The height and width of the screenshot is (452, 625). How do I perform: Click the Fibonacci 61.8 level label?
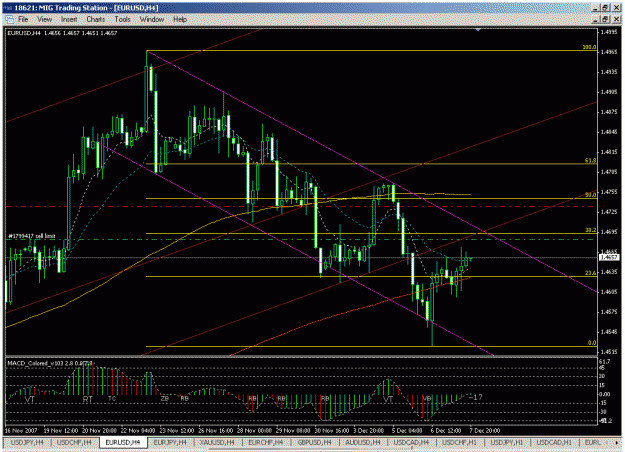[590, 161]
